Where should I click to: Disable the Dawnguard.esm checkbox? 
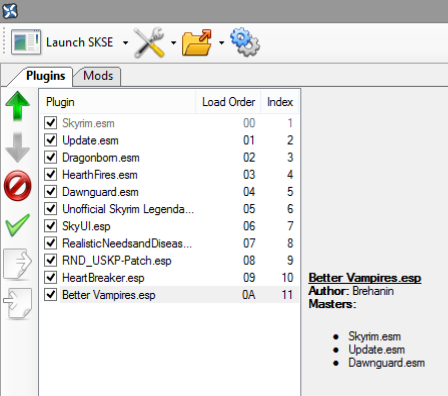click(x=51, y=192)
